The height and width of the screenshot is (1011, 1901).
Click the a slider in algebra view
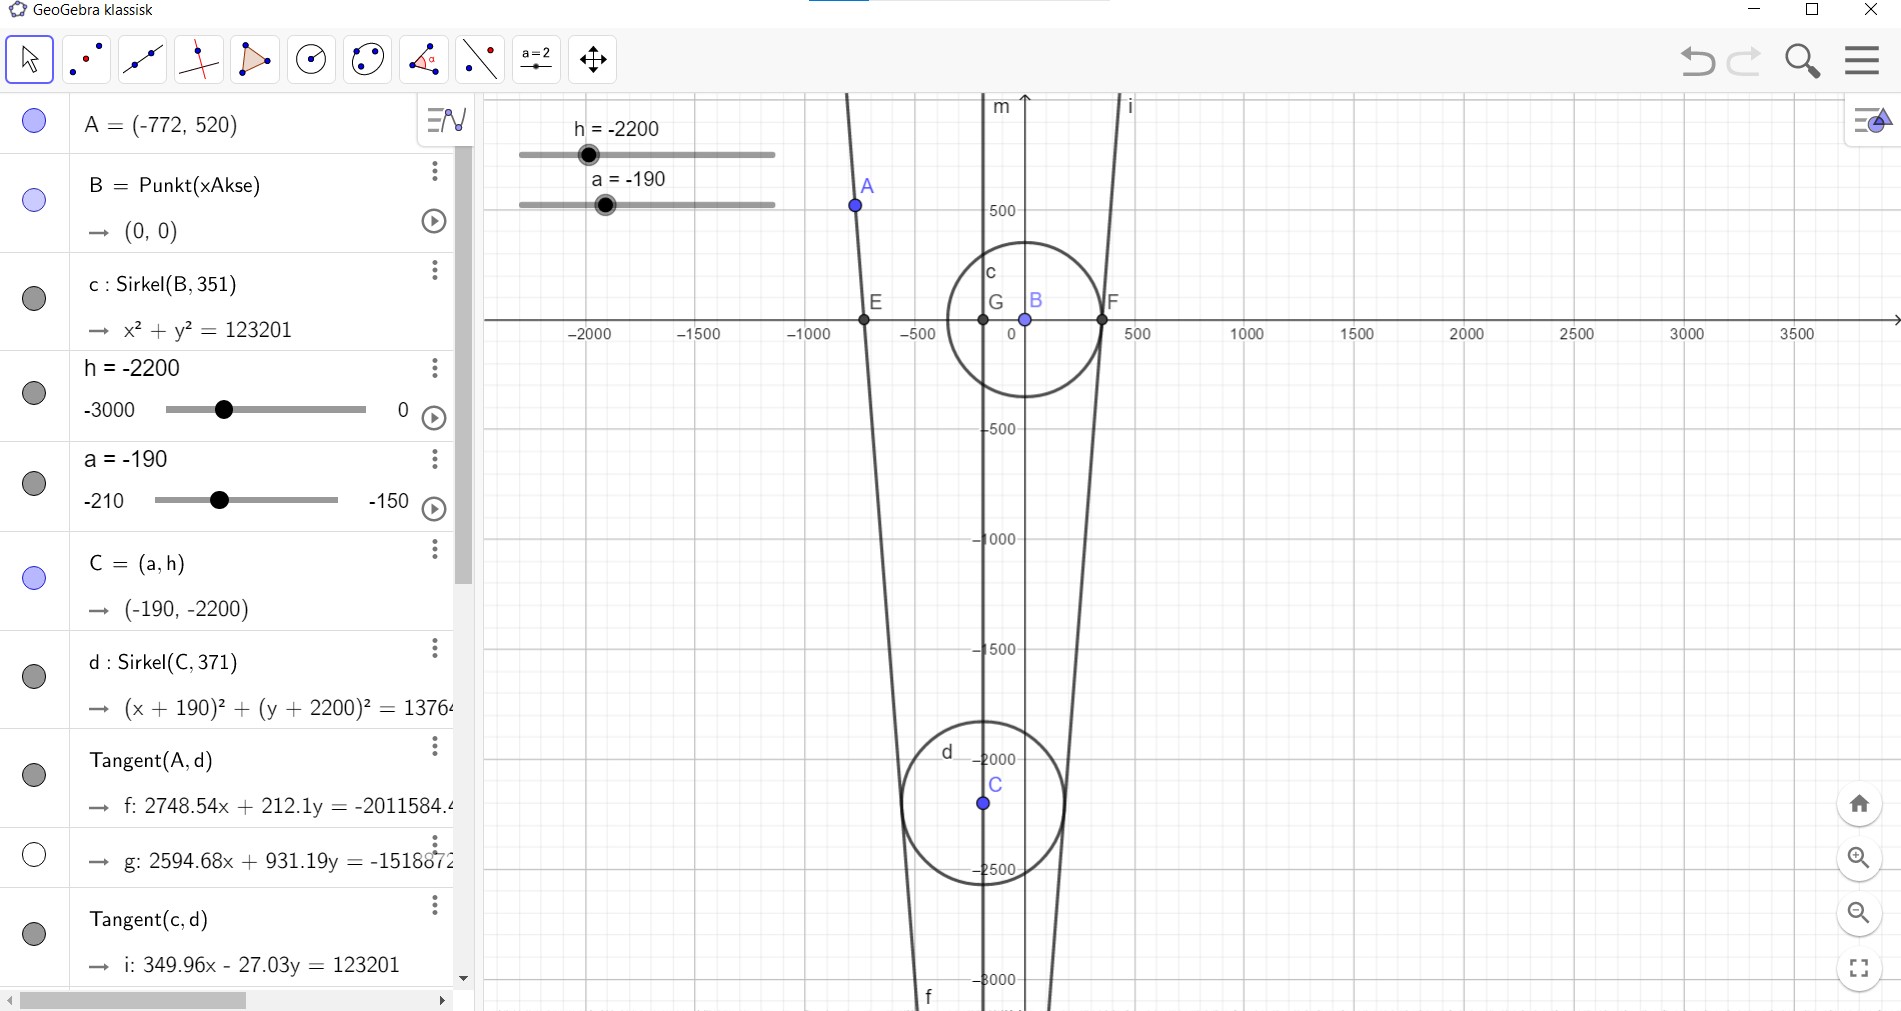coord(246,500)
